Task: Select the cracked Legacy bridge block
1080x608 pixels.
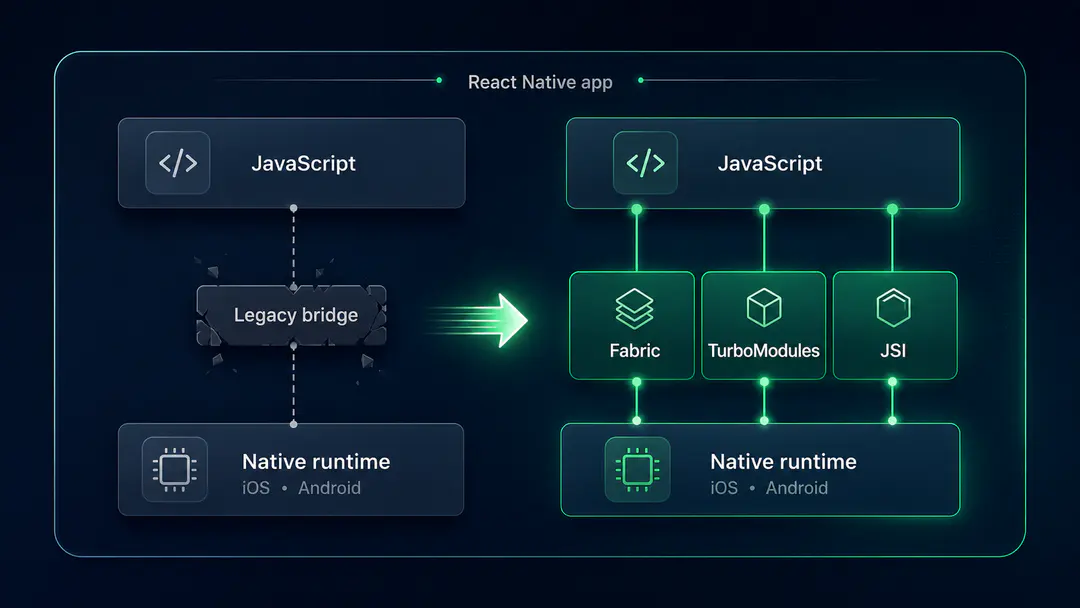Action: (291, 315)
